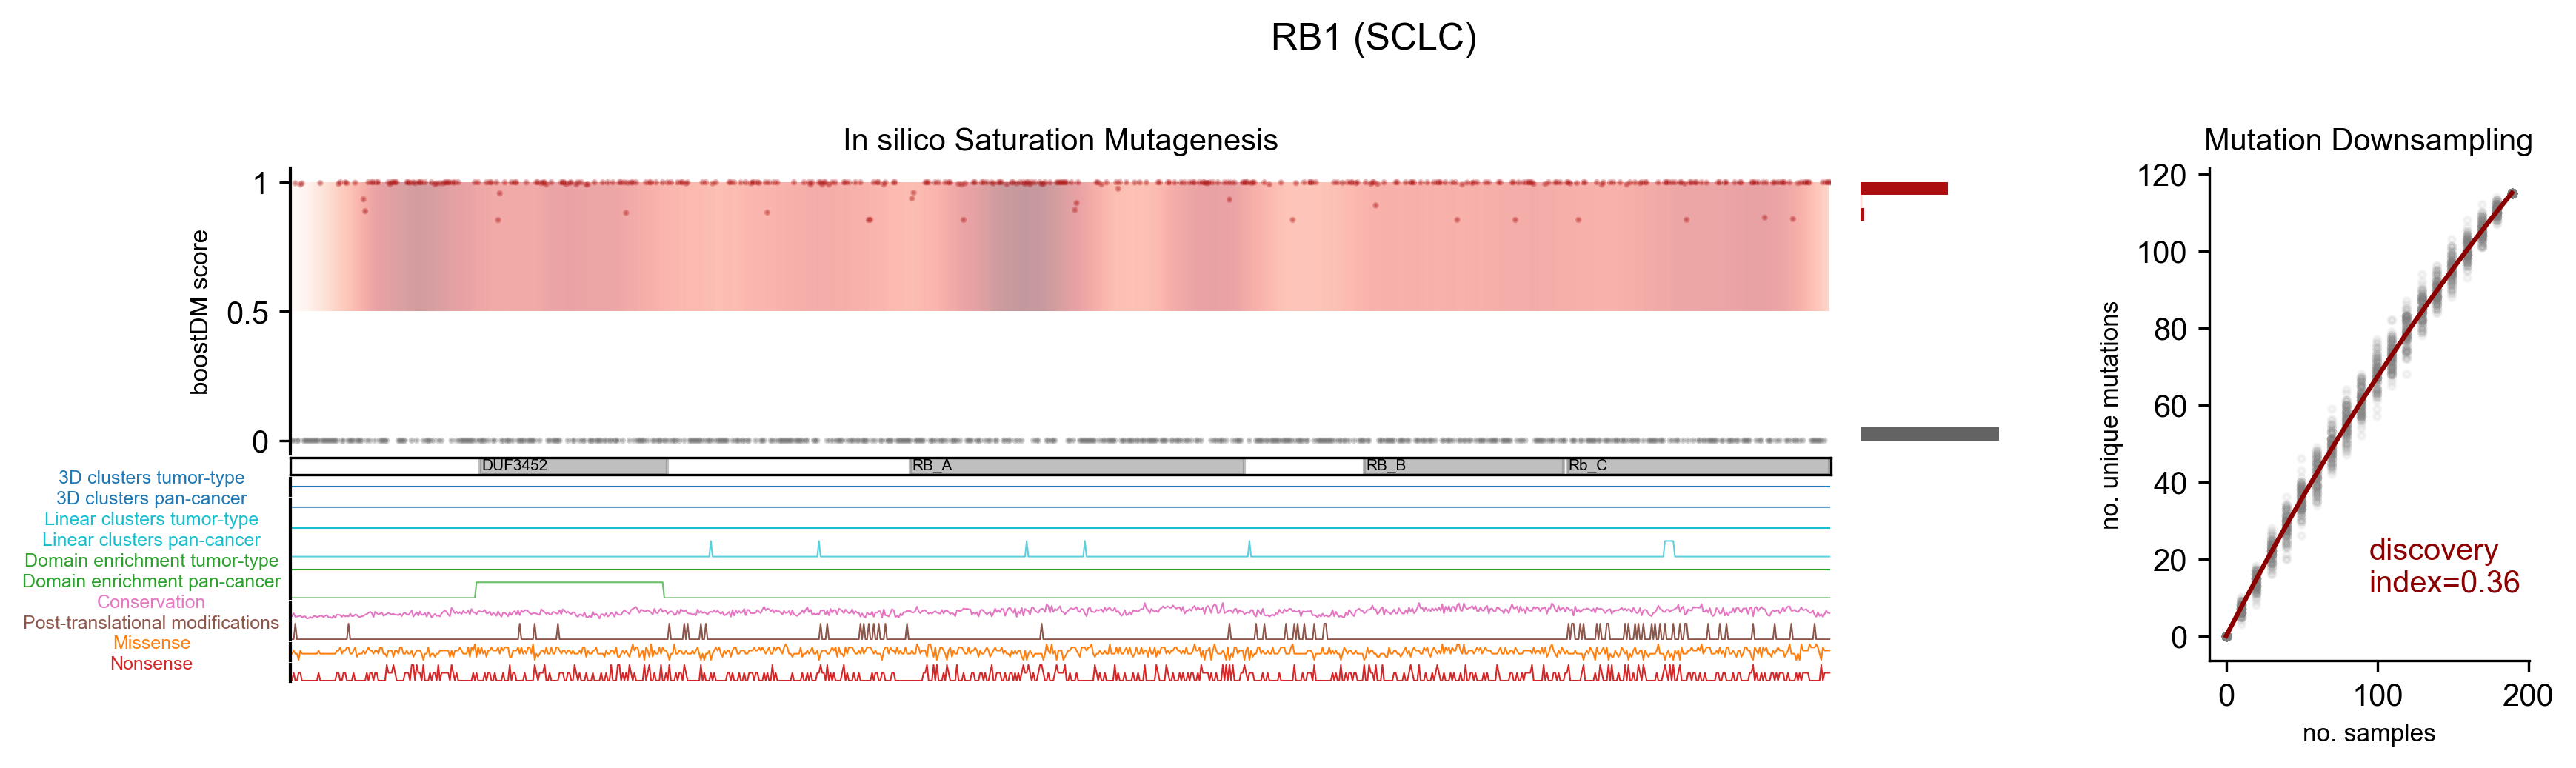
Task: Select the RB_A domain segment
Action: [x=1076, y=466]
